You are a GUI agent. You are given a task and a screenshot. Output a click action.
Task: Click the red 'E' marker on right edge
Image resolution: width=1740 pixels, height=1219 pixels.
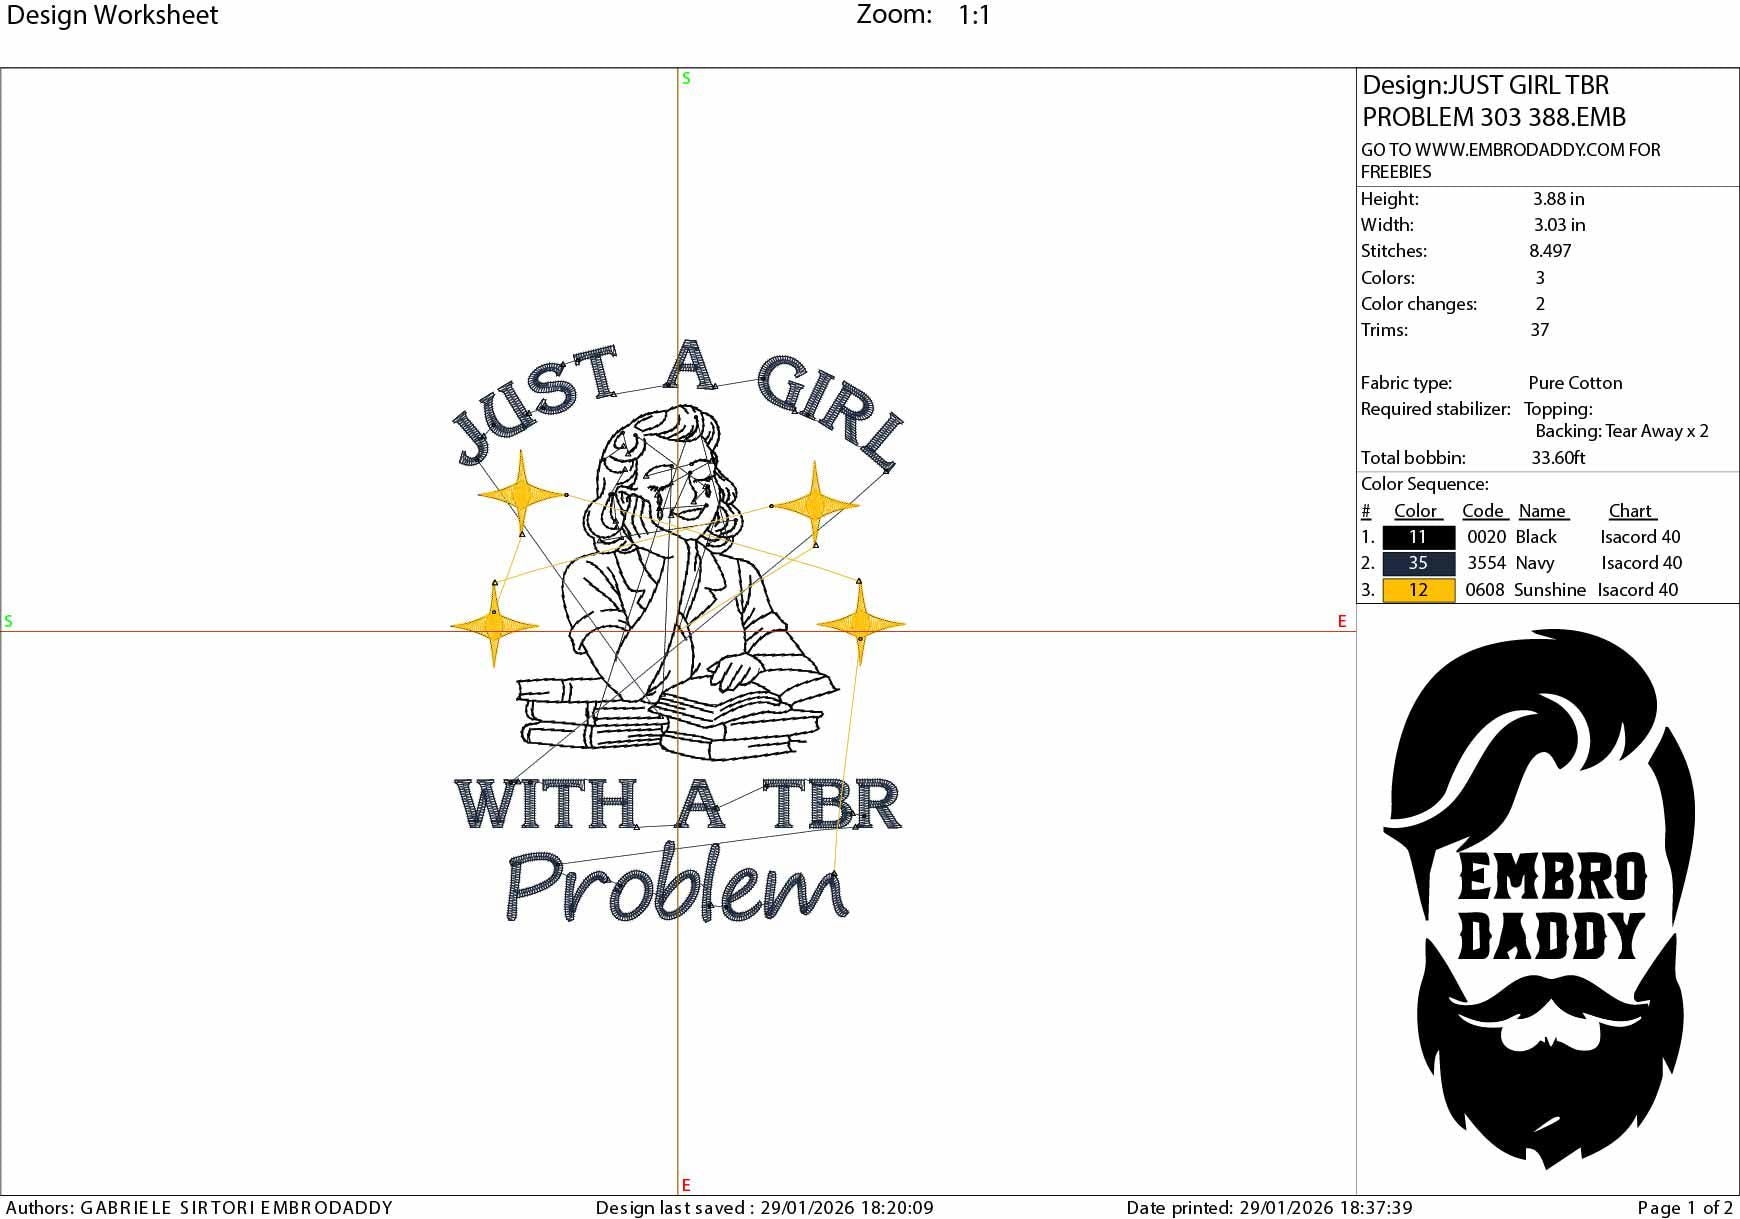coord(1342,621)
